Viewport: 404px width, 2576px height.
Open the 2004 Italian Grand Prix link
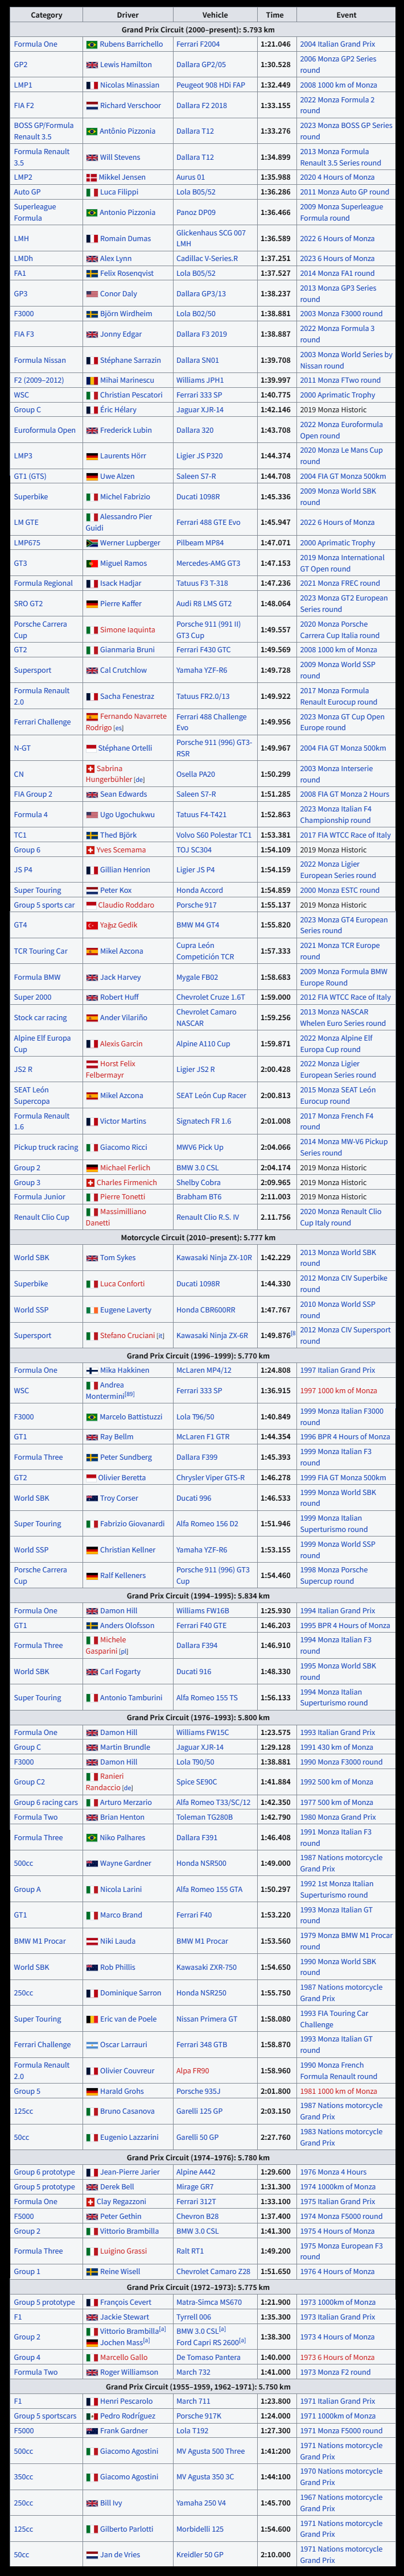point(338,44)
